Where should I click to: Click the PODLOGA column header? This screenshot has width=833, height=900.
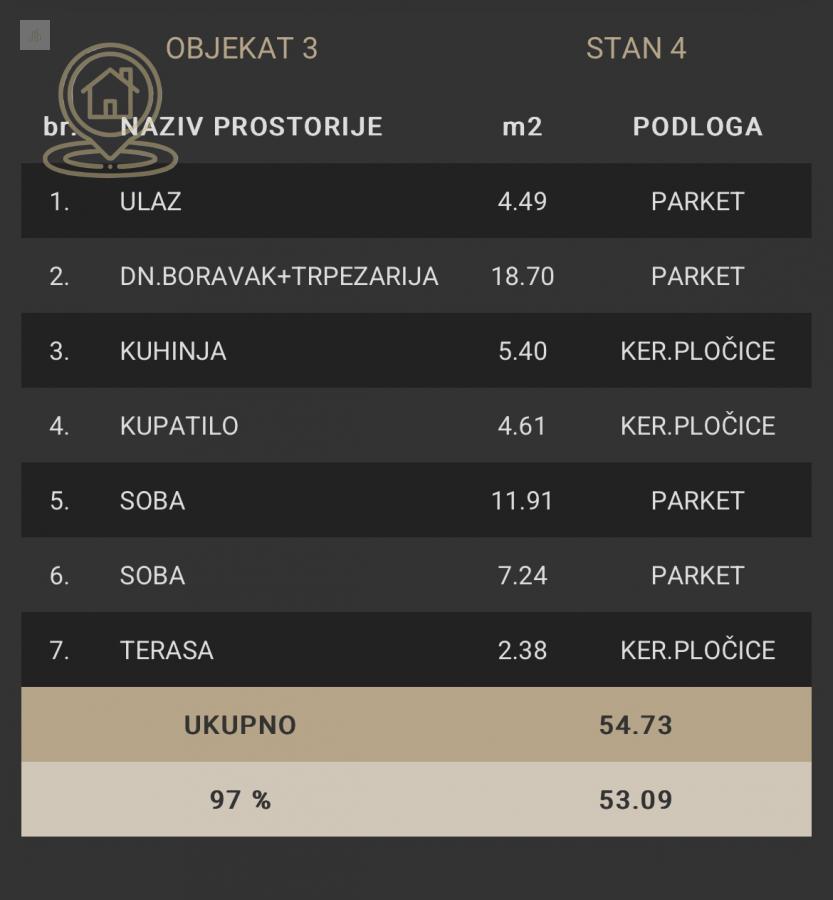(x=697, y=127)
